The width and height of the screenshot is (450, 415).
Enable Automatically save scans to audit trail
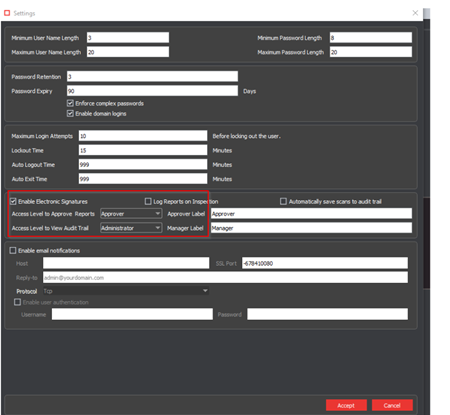(283, 201)
